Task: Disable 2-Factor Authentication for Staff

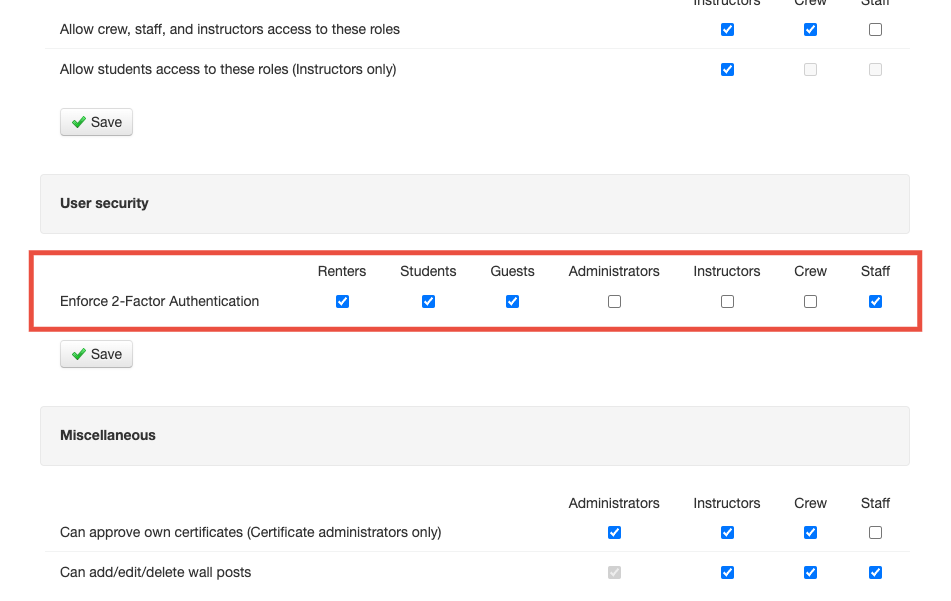Action: (x=875, y=301)
